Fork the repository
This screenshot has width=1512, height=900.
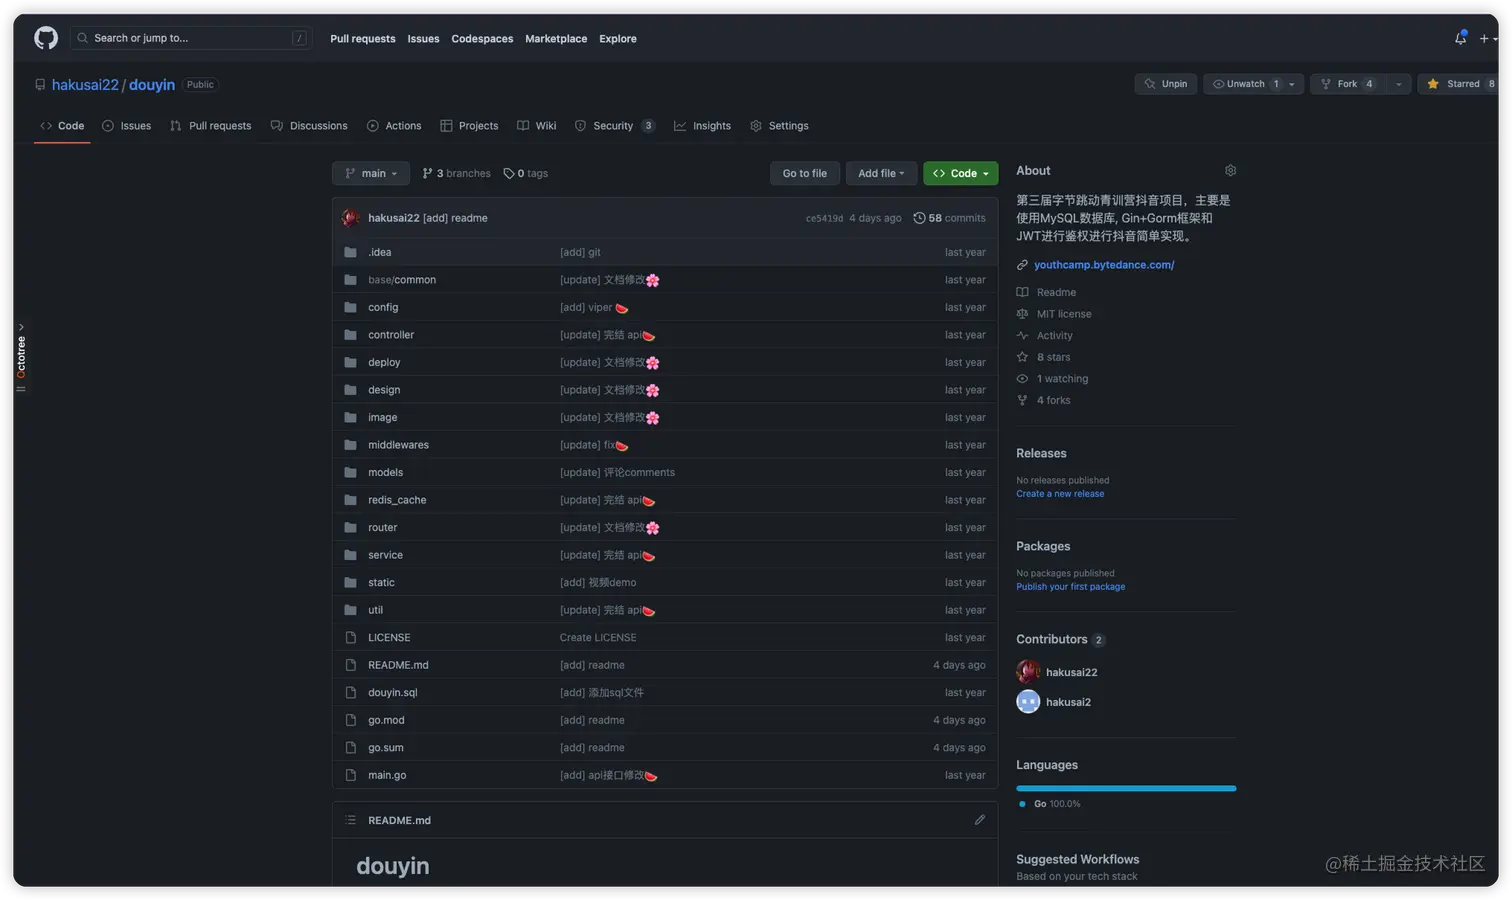tap(1348, 84)
